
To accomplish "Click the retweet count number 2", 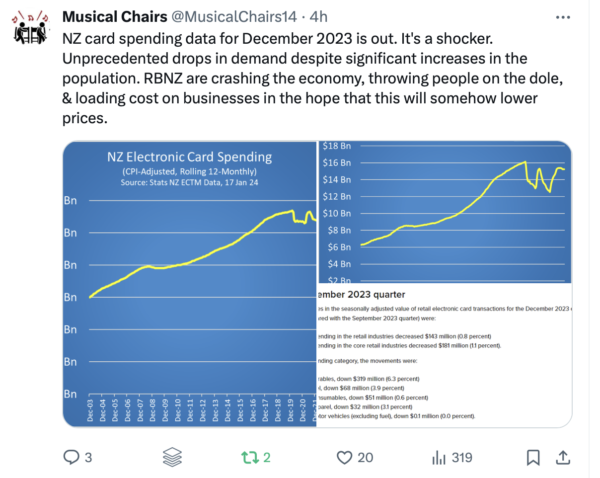I will [267, 458].
